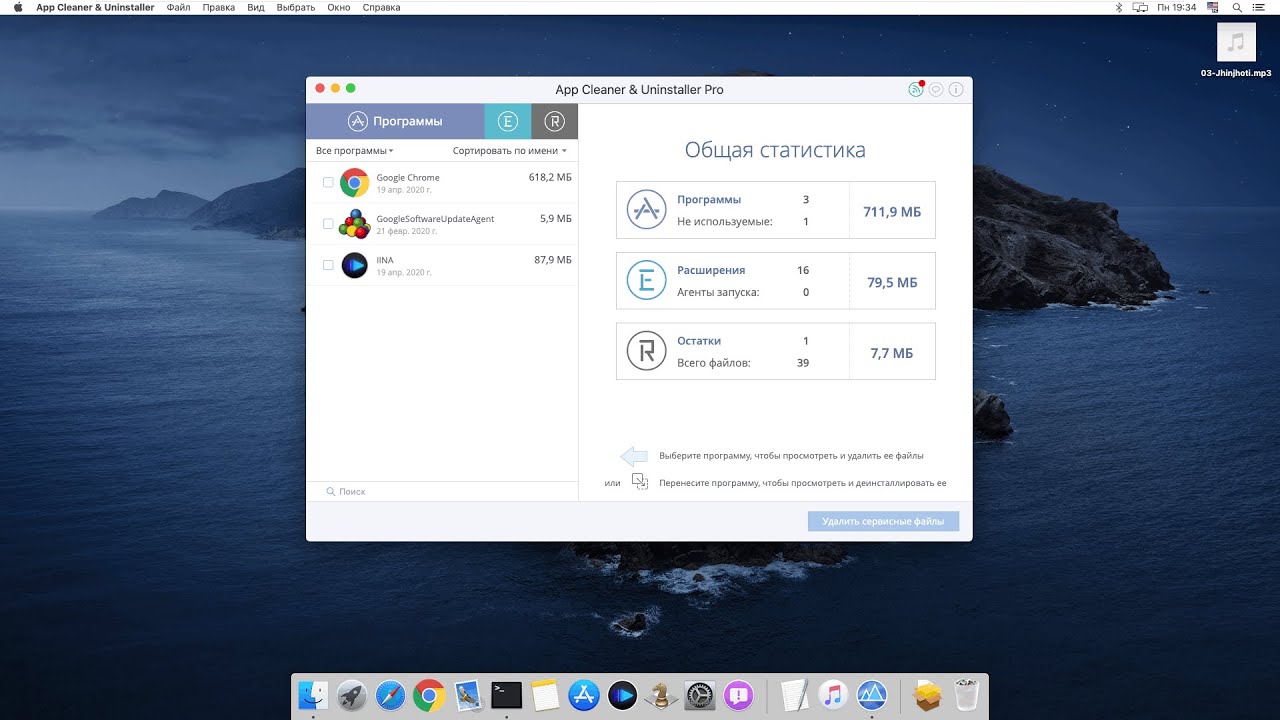Open the Правка menu

(x=218, y=7)
